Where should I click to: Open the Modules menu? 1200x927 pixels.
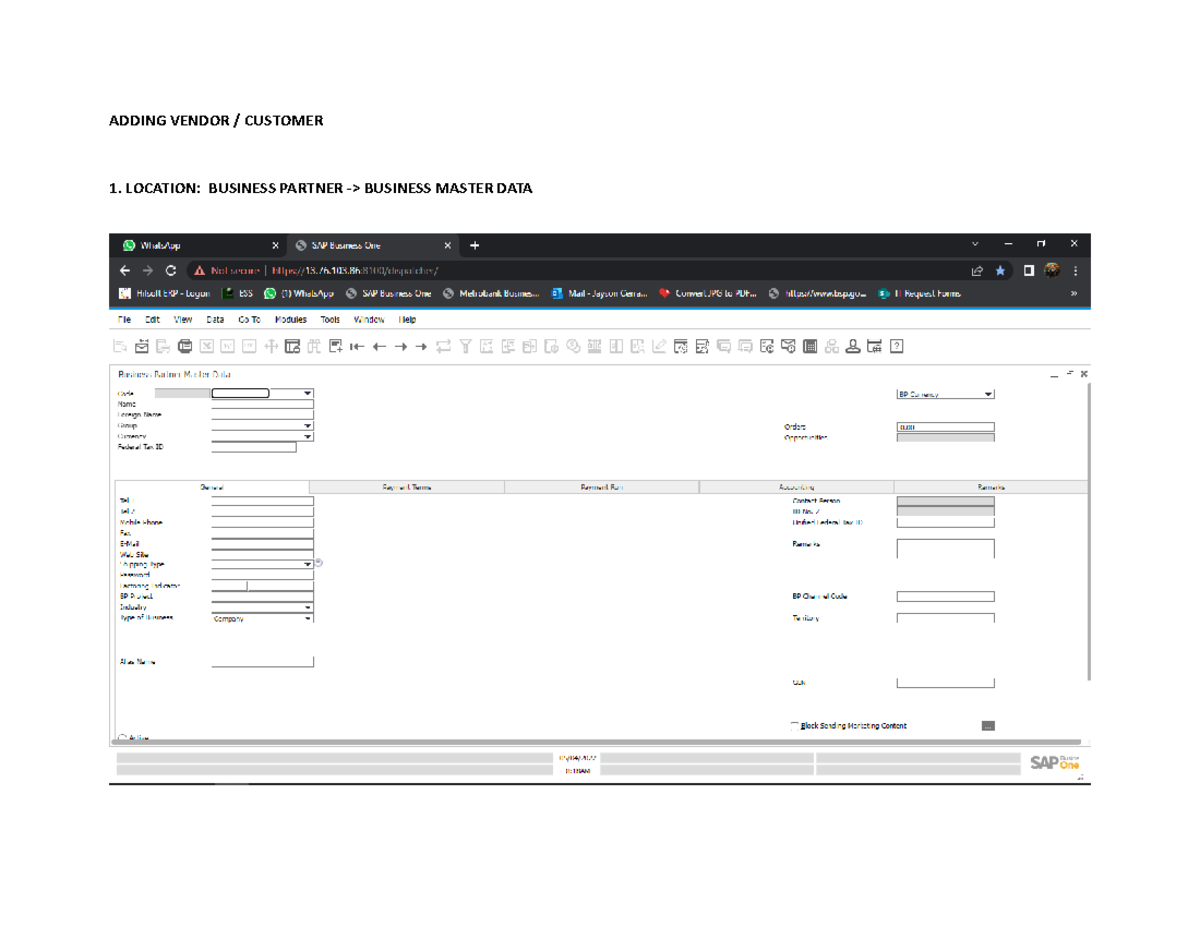pyautogui.click(x=289, y=319)
